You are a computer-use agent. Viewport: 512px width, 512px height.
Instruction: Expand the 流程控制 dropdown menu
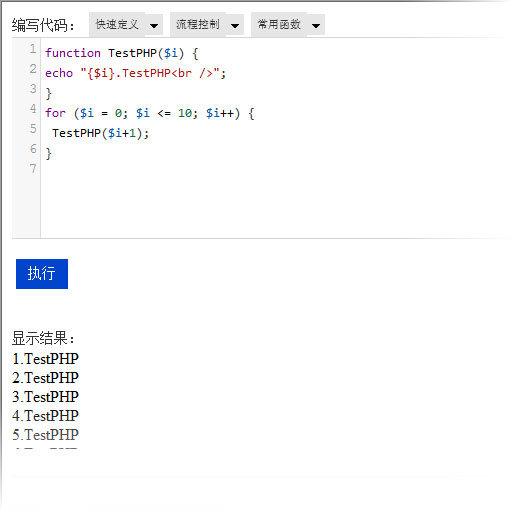tap(207, 25)
